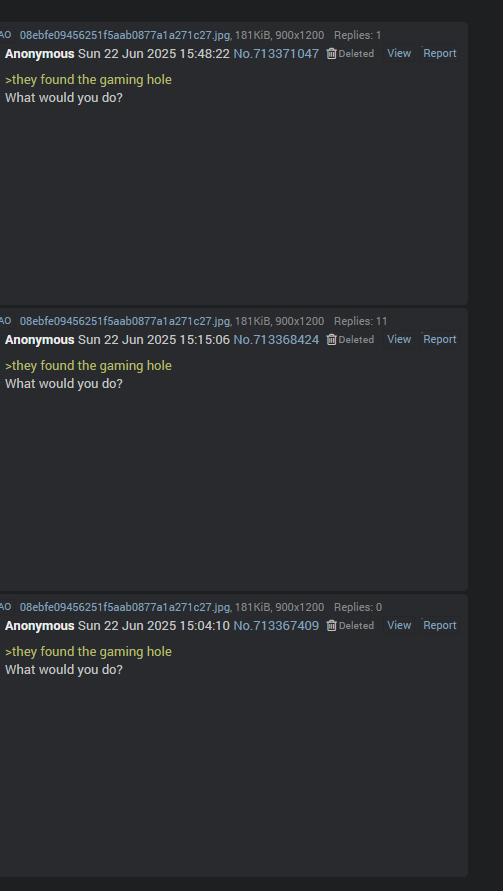
Task: Open post number No.713368424 link
Action: (x=276, y=339)
